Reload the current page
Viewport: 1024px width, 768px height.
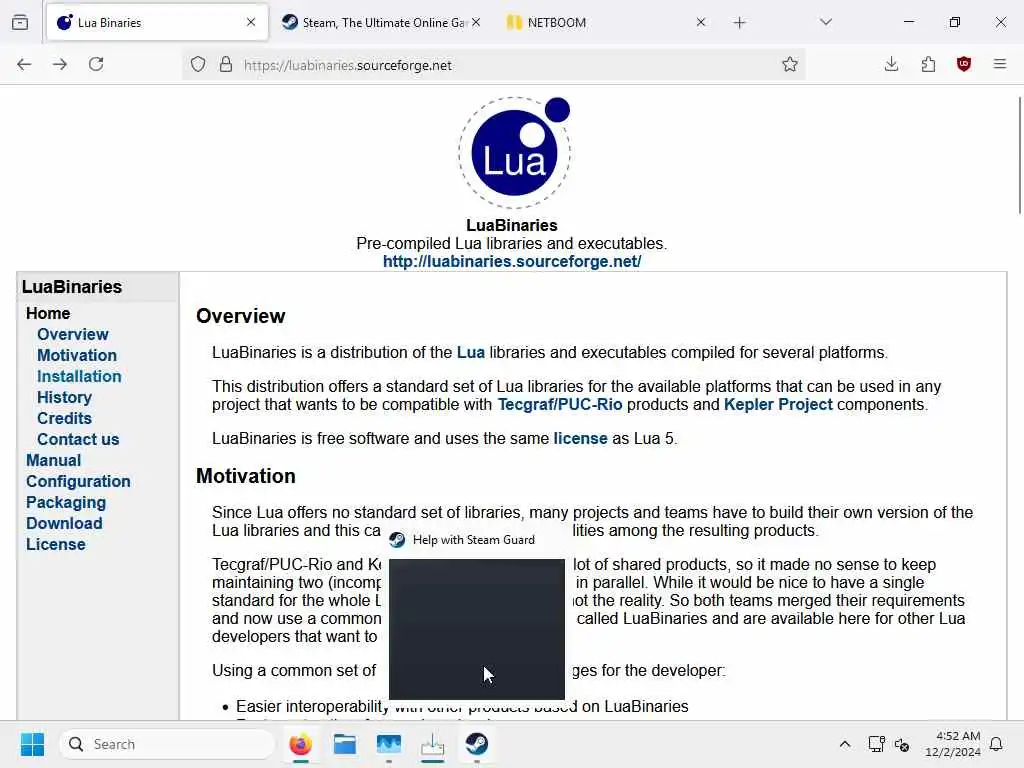pyautogui.click(x=96, y=64)
